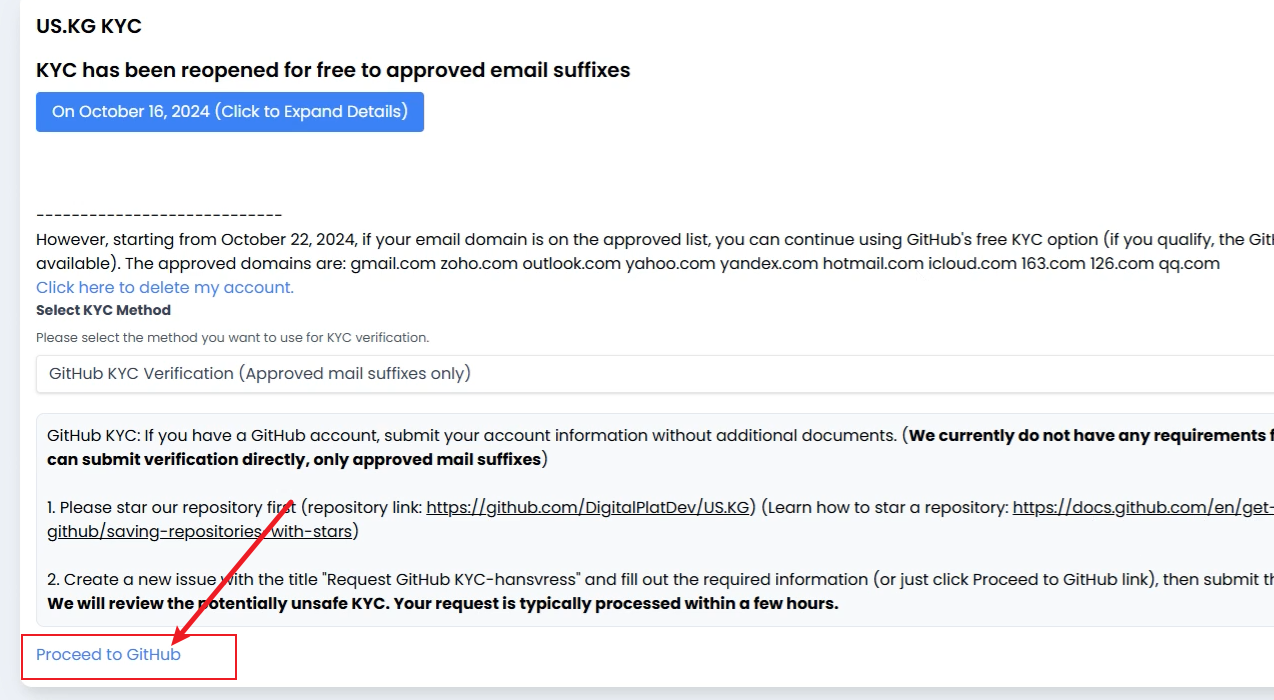Click the bold typically processed within hours notice
Image resolution: width=1274 pixels, height=700 pixels.
coord(442,604)
